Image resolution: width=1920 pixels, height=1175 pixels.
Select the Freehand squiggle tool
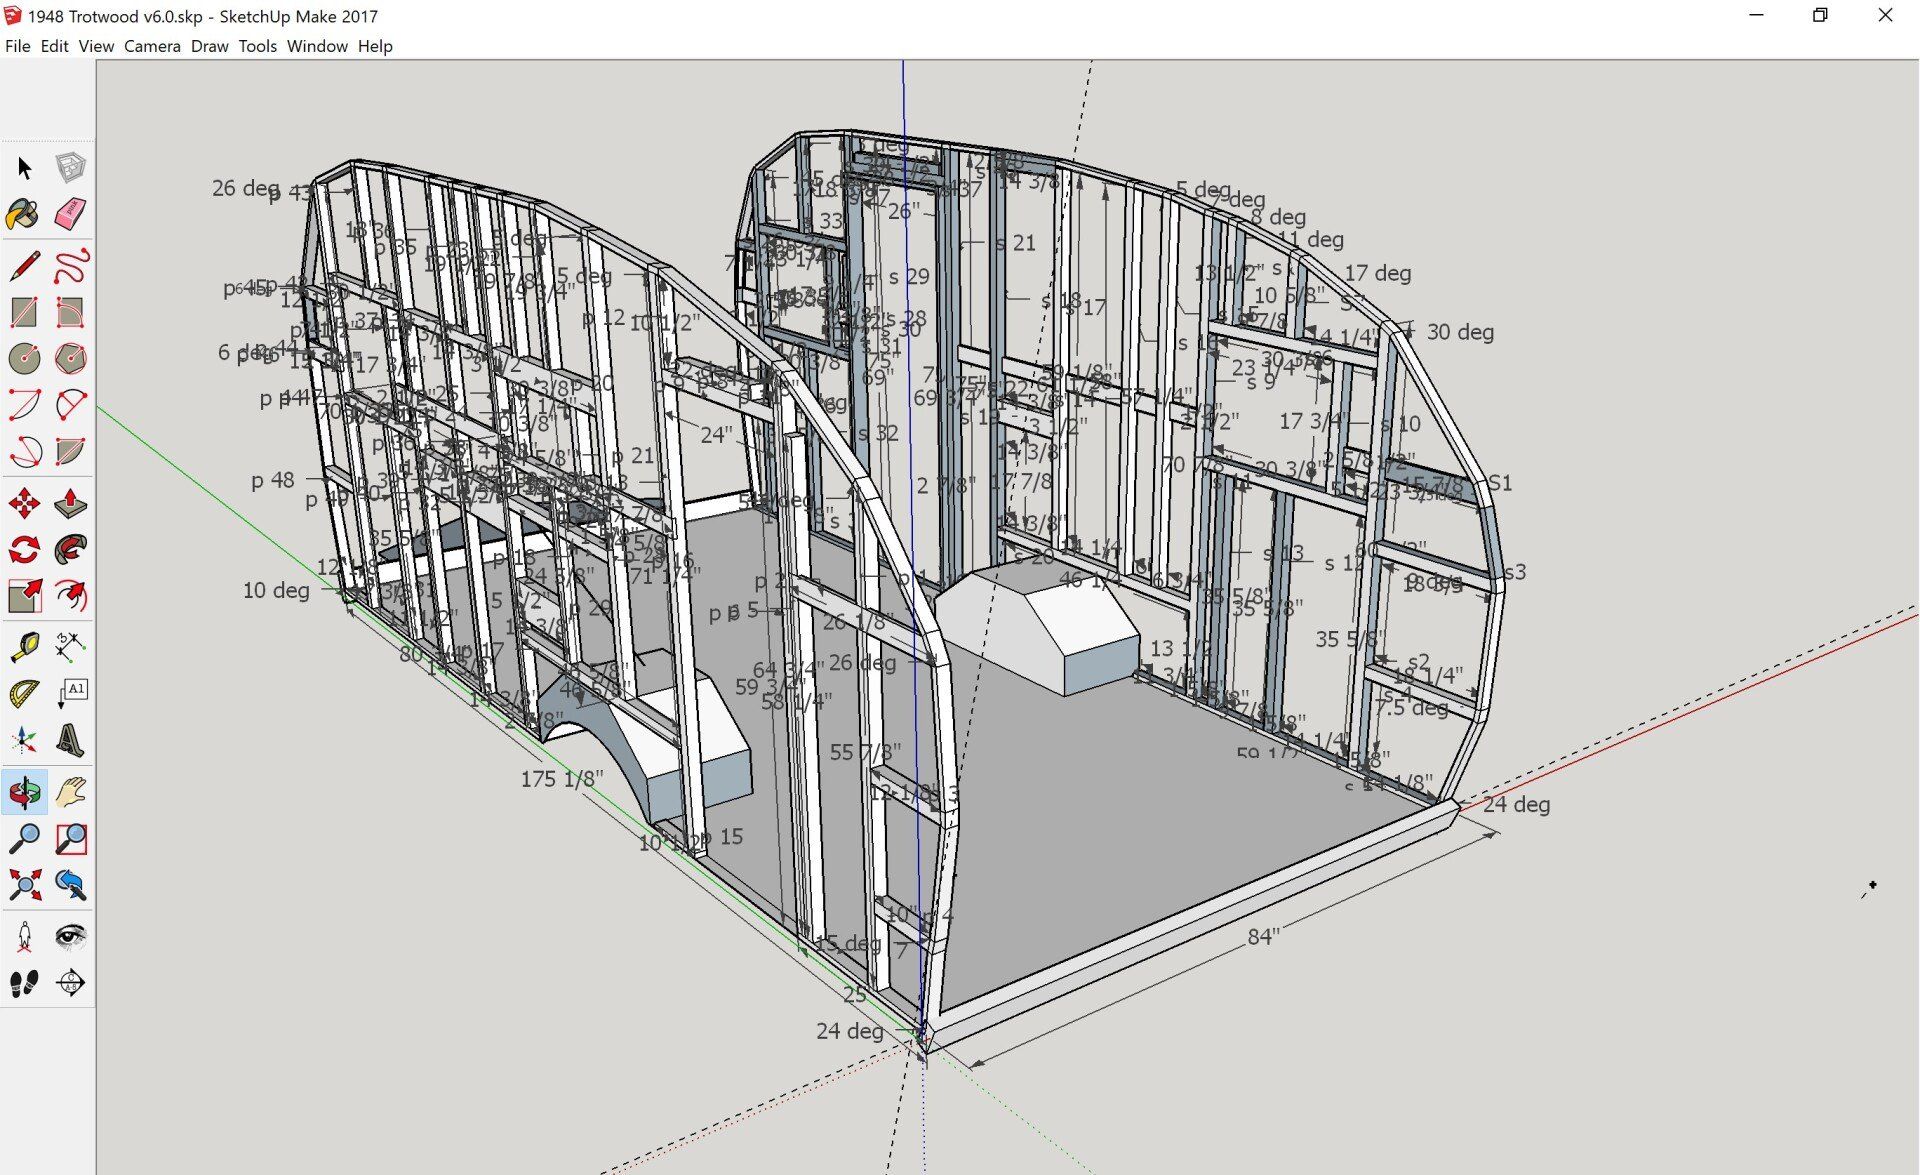point(71,266)
